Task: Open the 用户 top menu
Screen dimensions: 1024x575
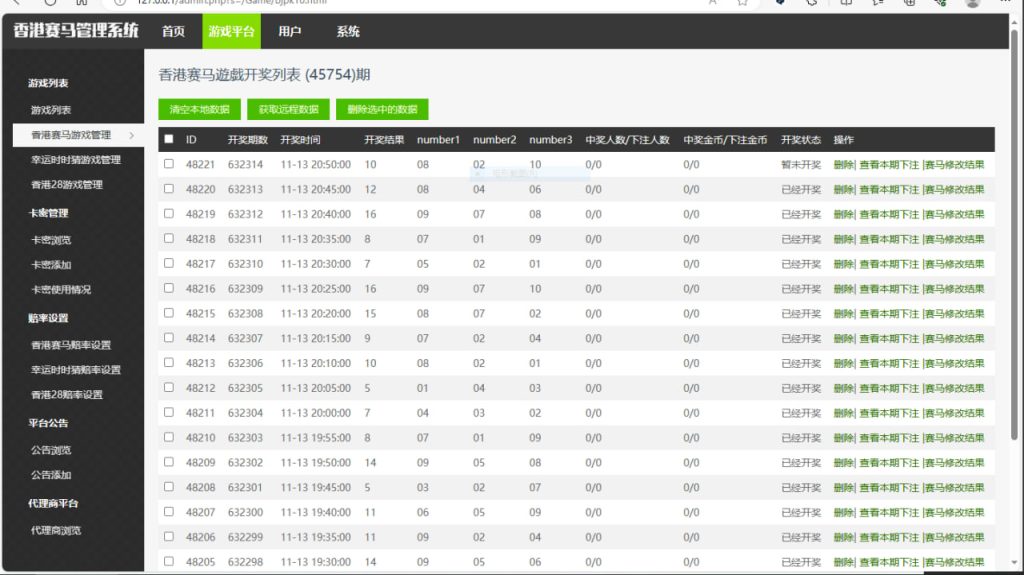Action: click(x=289, y=31)
